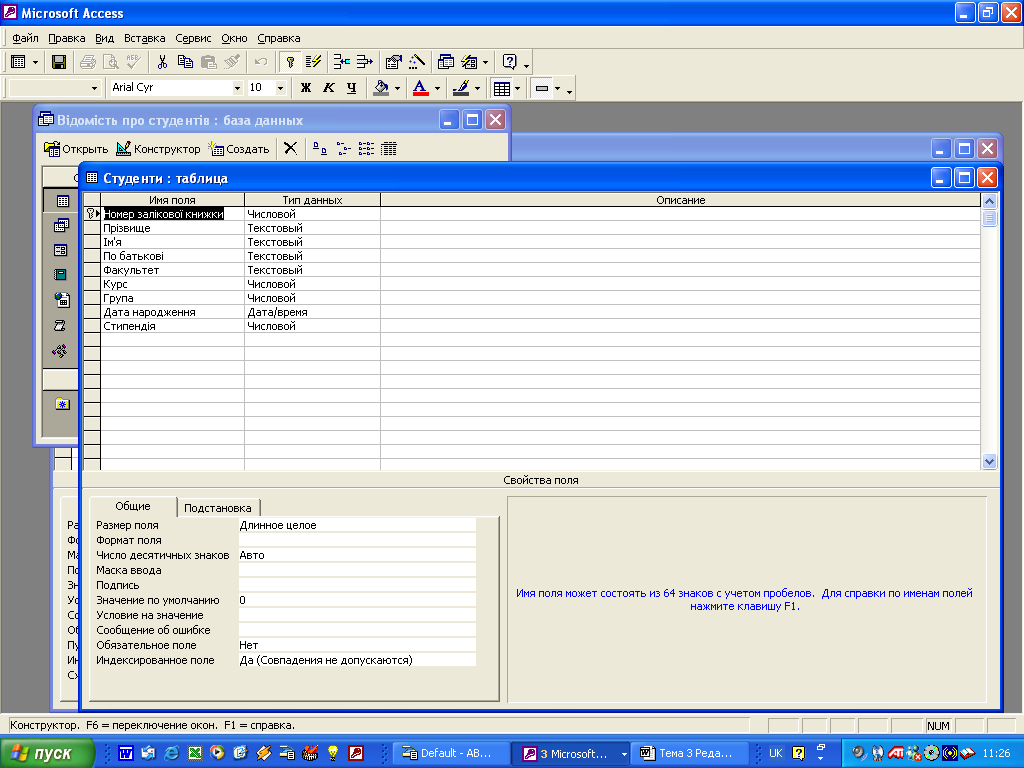
Task: Open the special effect dropdown arrow
Action: [x=557, y=88]
